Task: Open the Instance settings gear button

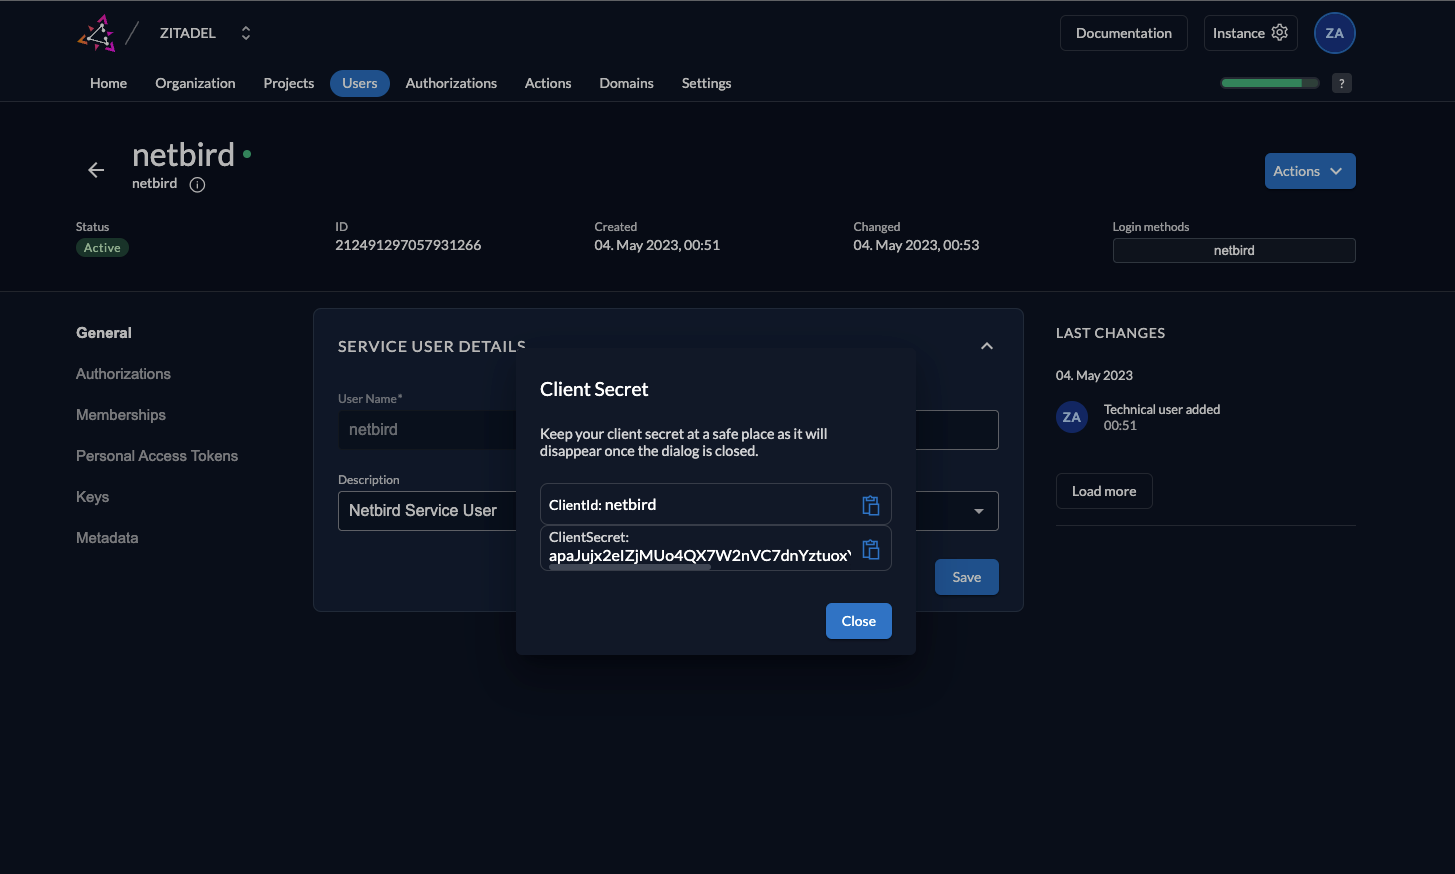Action: (1251, 33)
